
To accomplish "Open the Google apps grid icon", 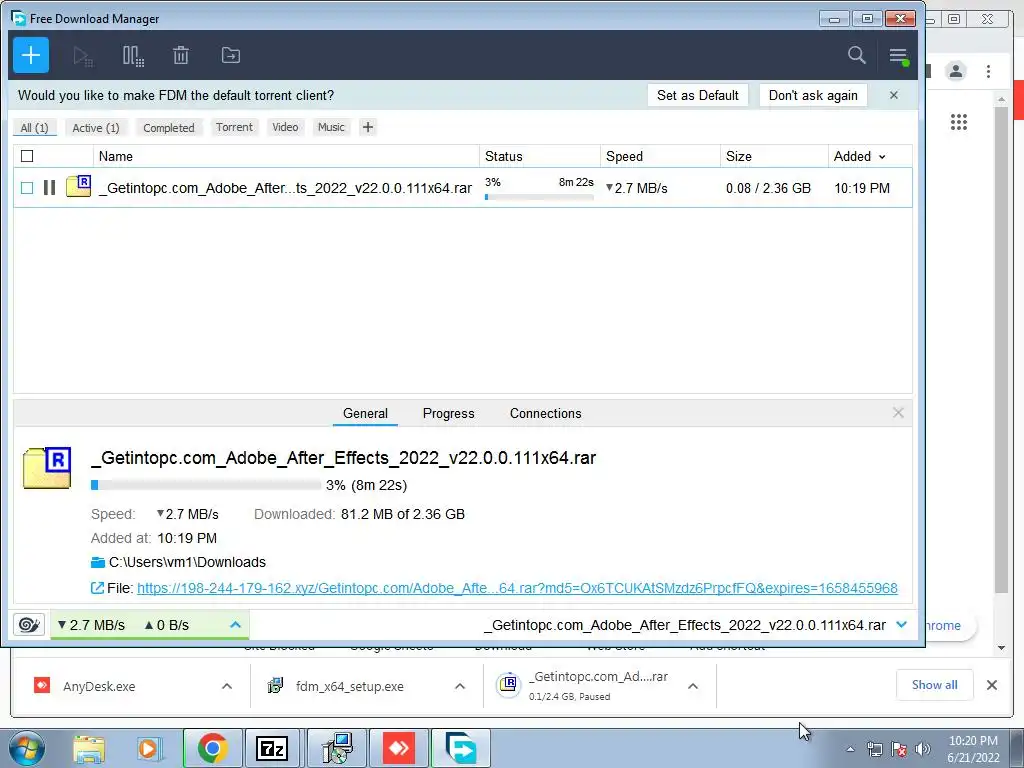I will (959, 122).
